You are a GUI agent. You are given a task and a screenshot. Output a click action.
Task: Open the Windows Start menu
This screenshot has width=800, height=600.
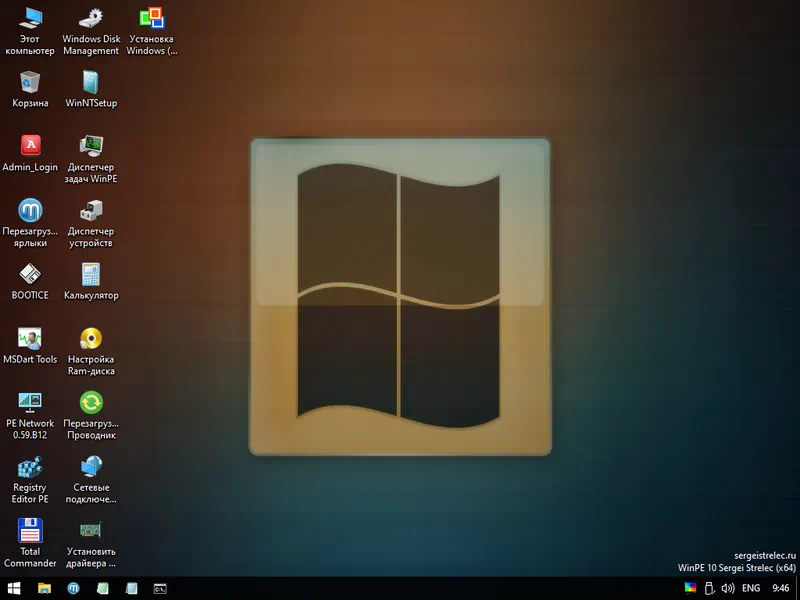click(x=14, y=588)
